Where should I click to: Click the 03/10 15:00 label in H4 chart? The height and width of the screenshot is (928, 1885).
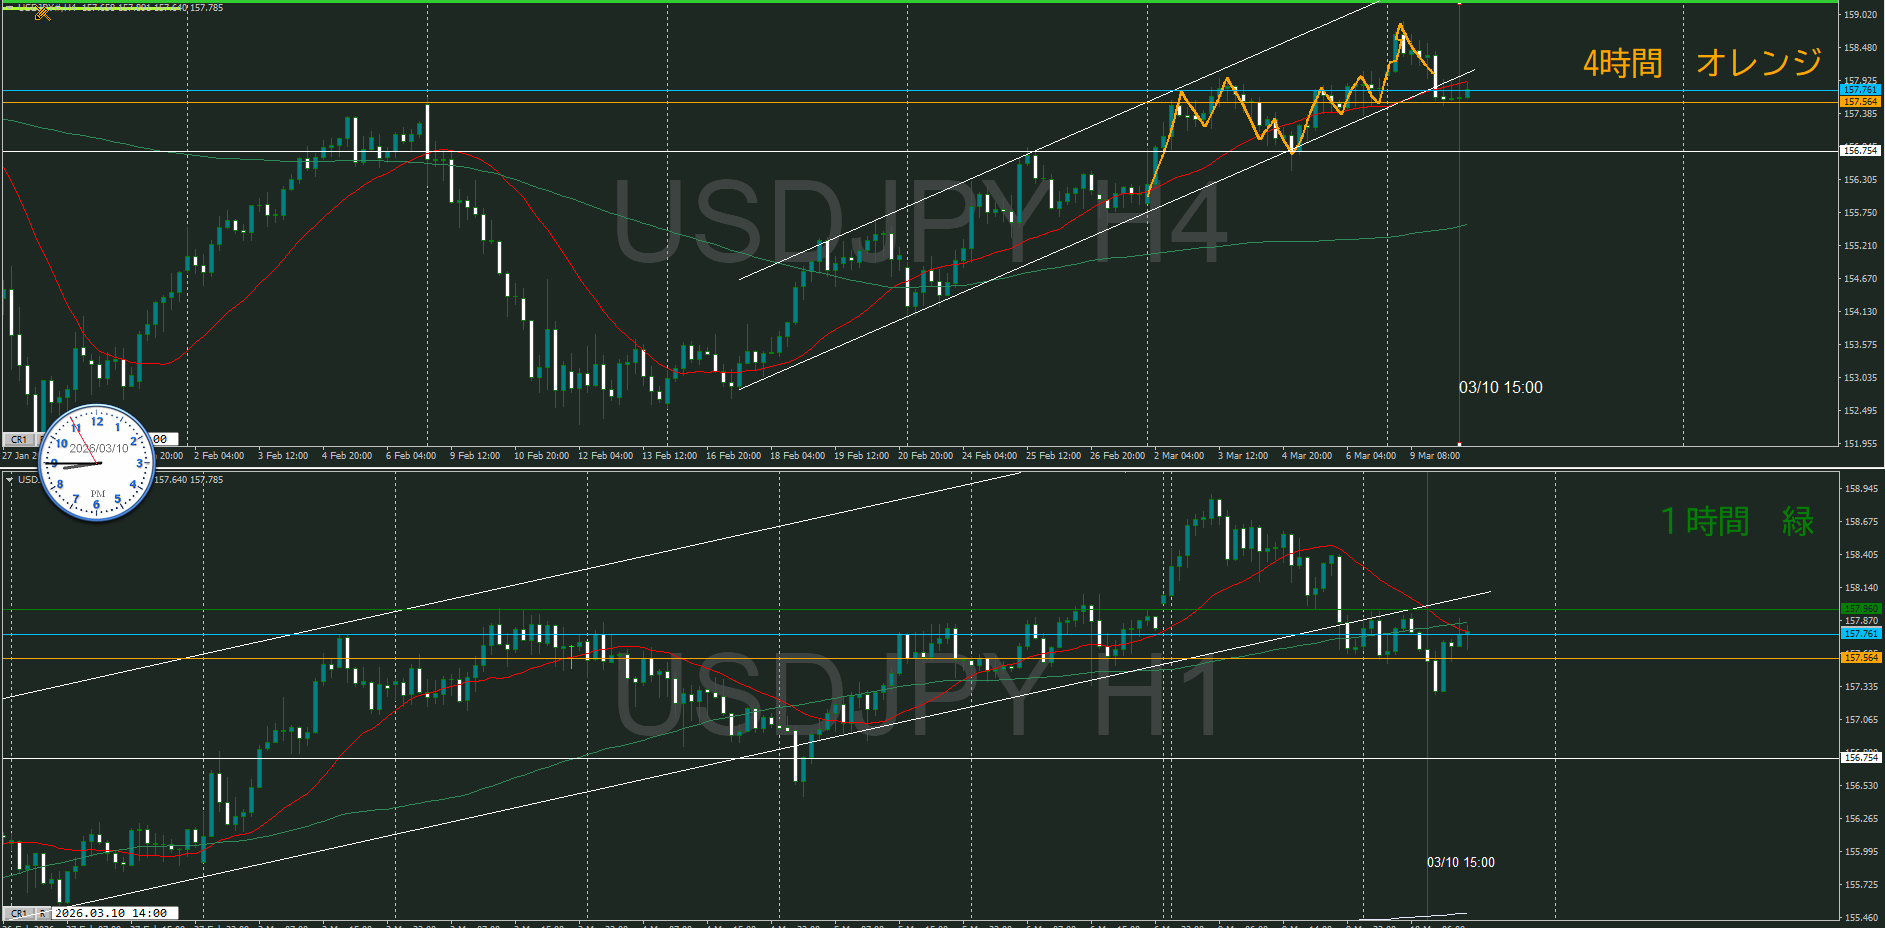point(1500,388)
